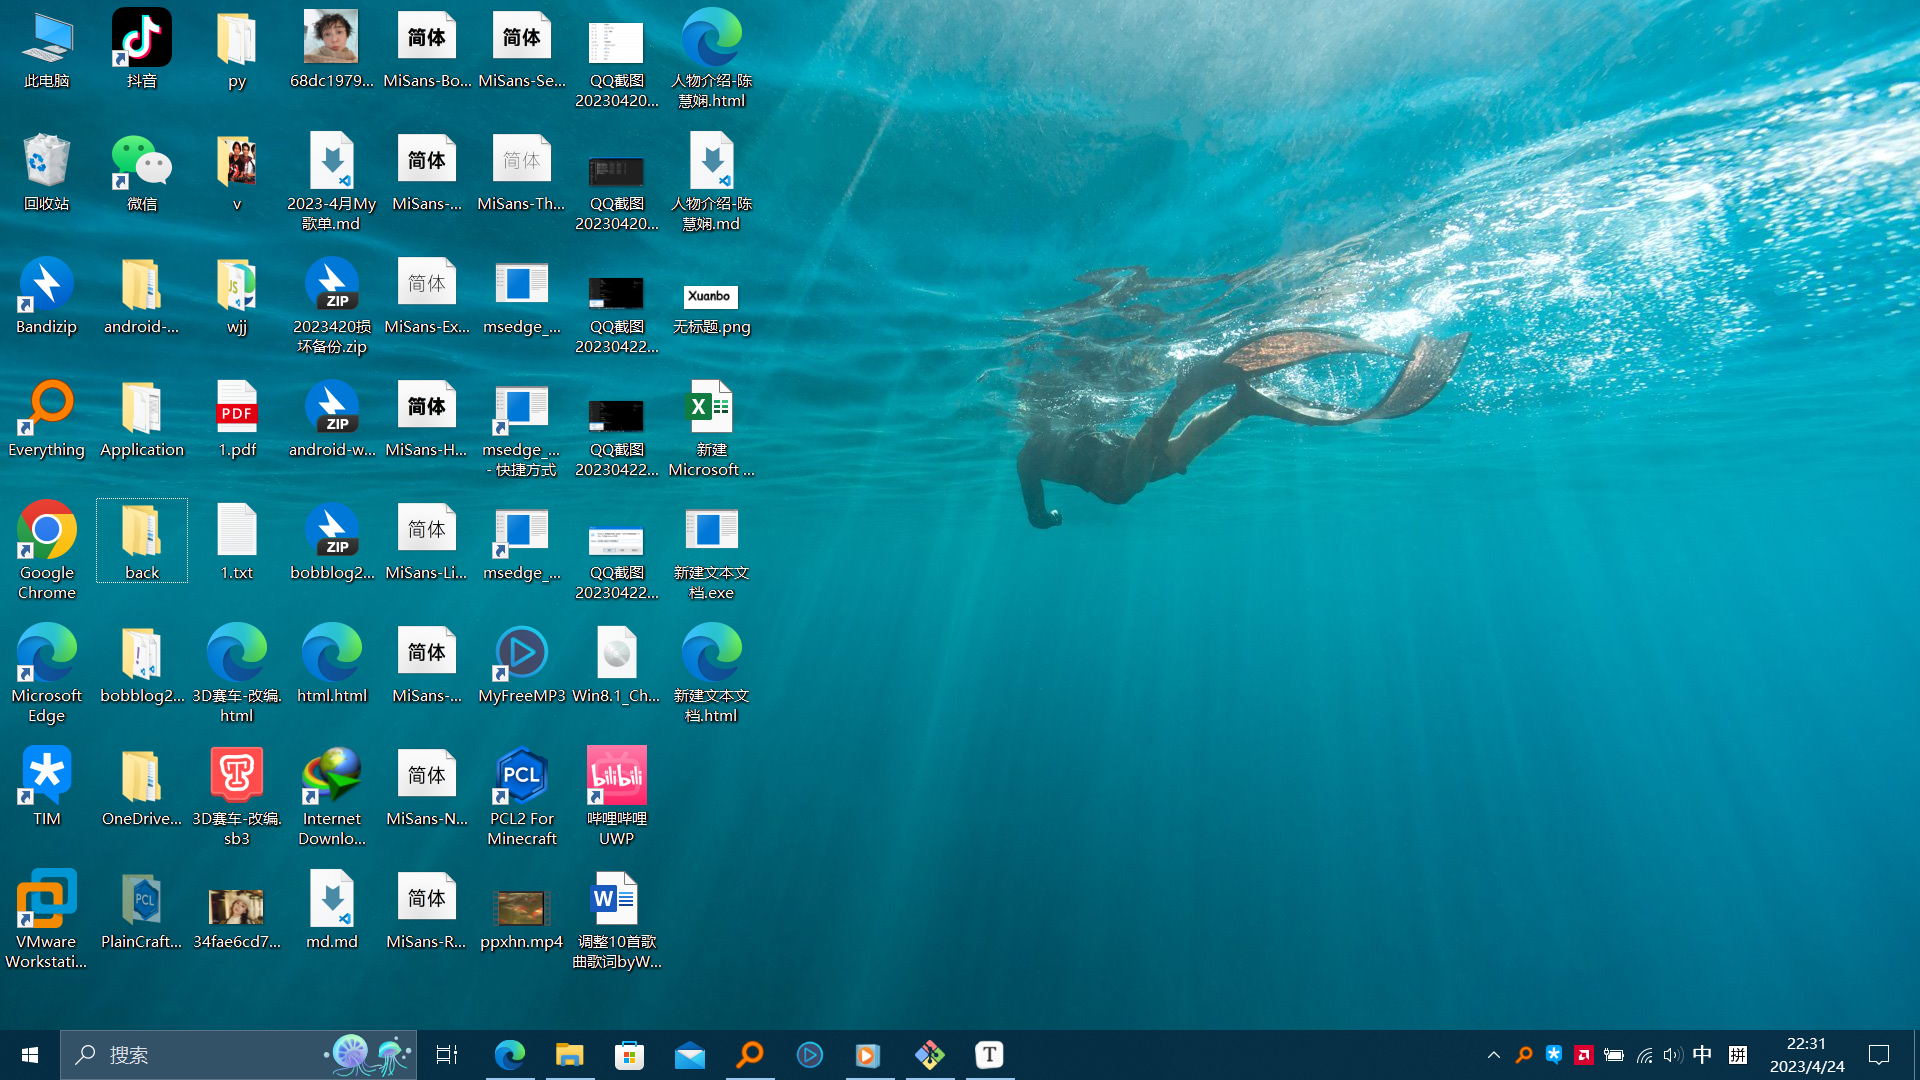
Task: Select the 68dc1979... image thumbnail
Action: [x=332, y=48]
